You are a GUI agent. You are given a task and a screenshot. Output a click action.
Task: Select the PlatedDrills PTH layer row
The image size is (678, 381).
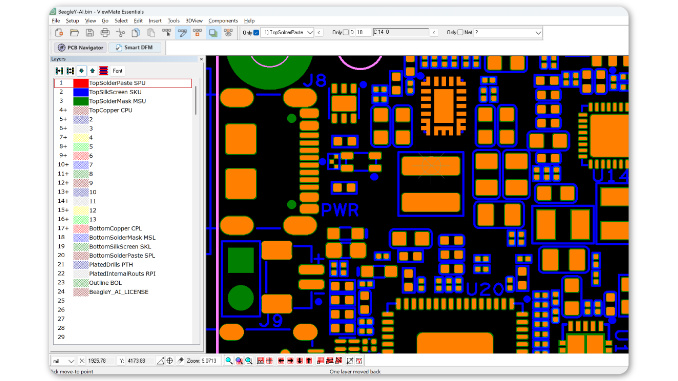tap(123, 265)
